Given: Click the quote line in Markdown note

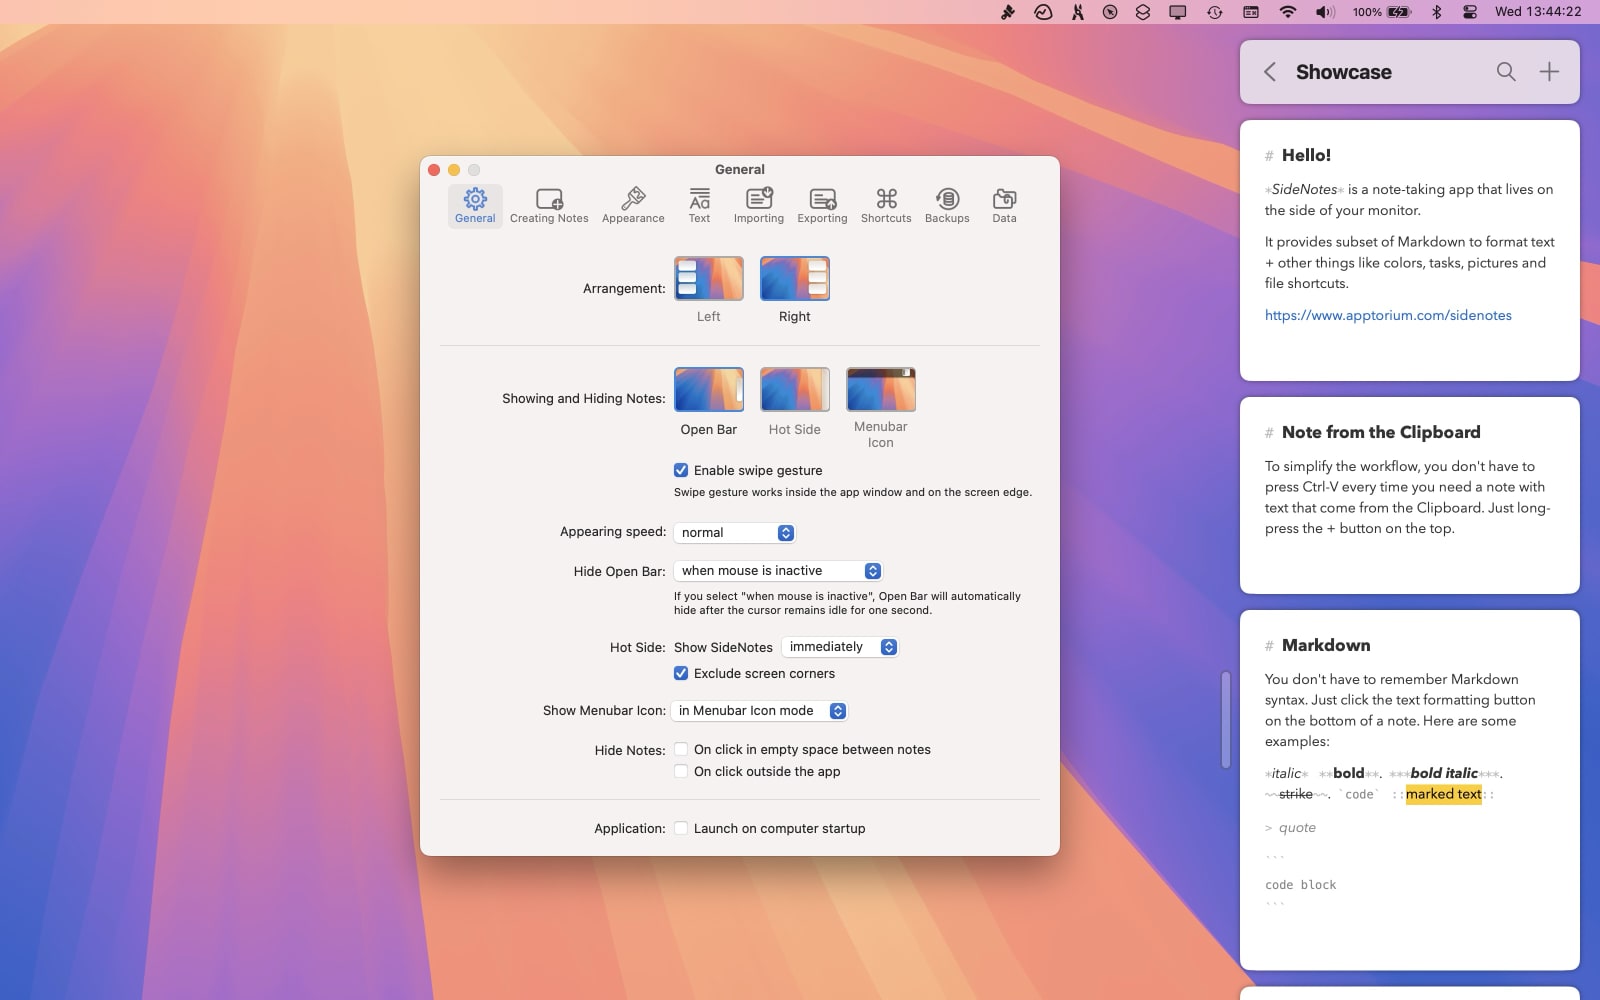Looking at the screenshot, I should tap(1297, 828).
